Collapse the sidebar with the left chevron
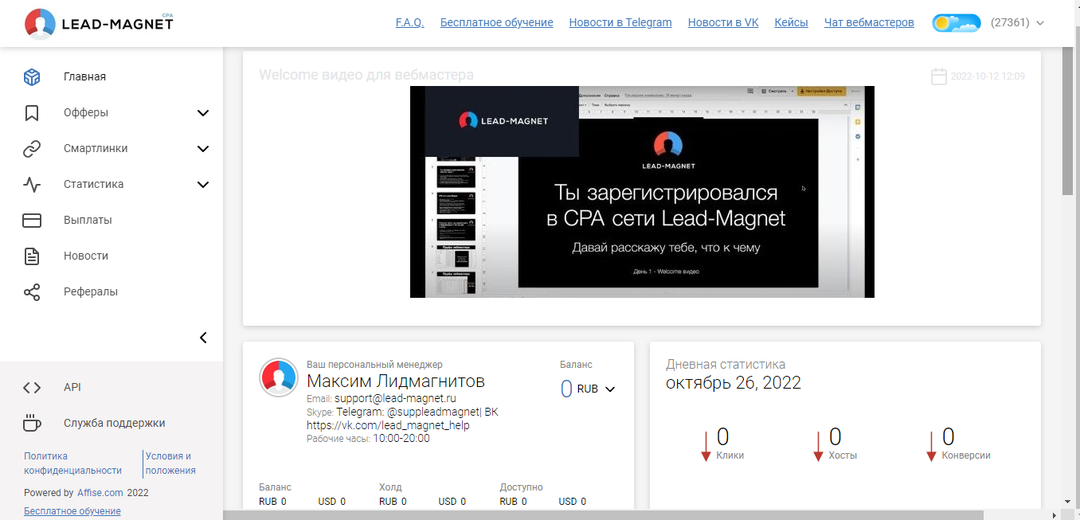Image resolution: width=1080 pixels, height=520 pixels. click(x=202, y=337)
